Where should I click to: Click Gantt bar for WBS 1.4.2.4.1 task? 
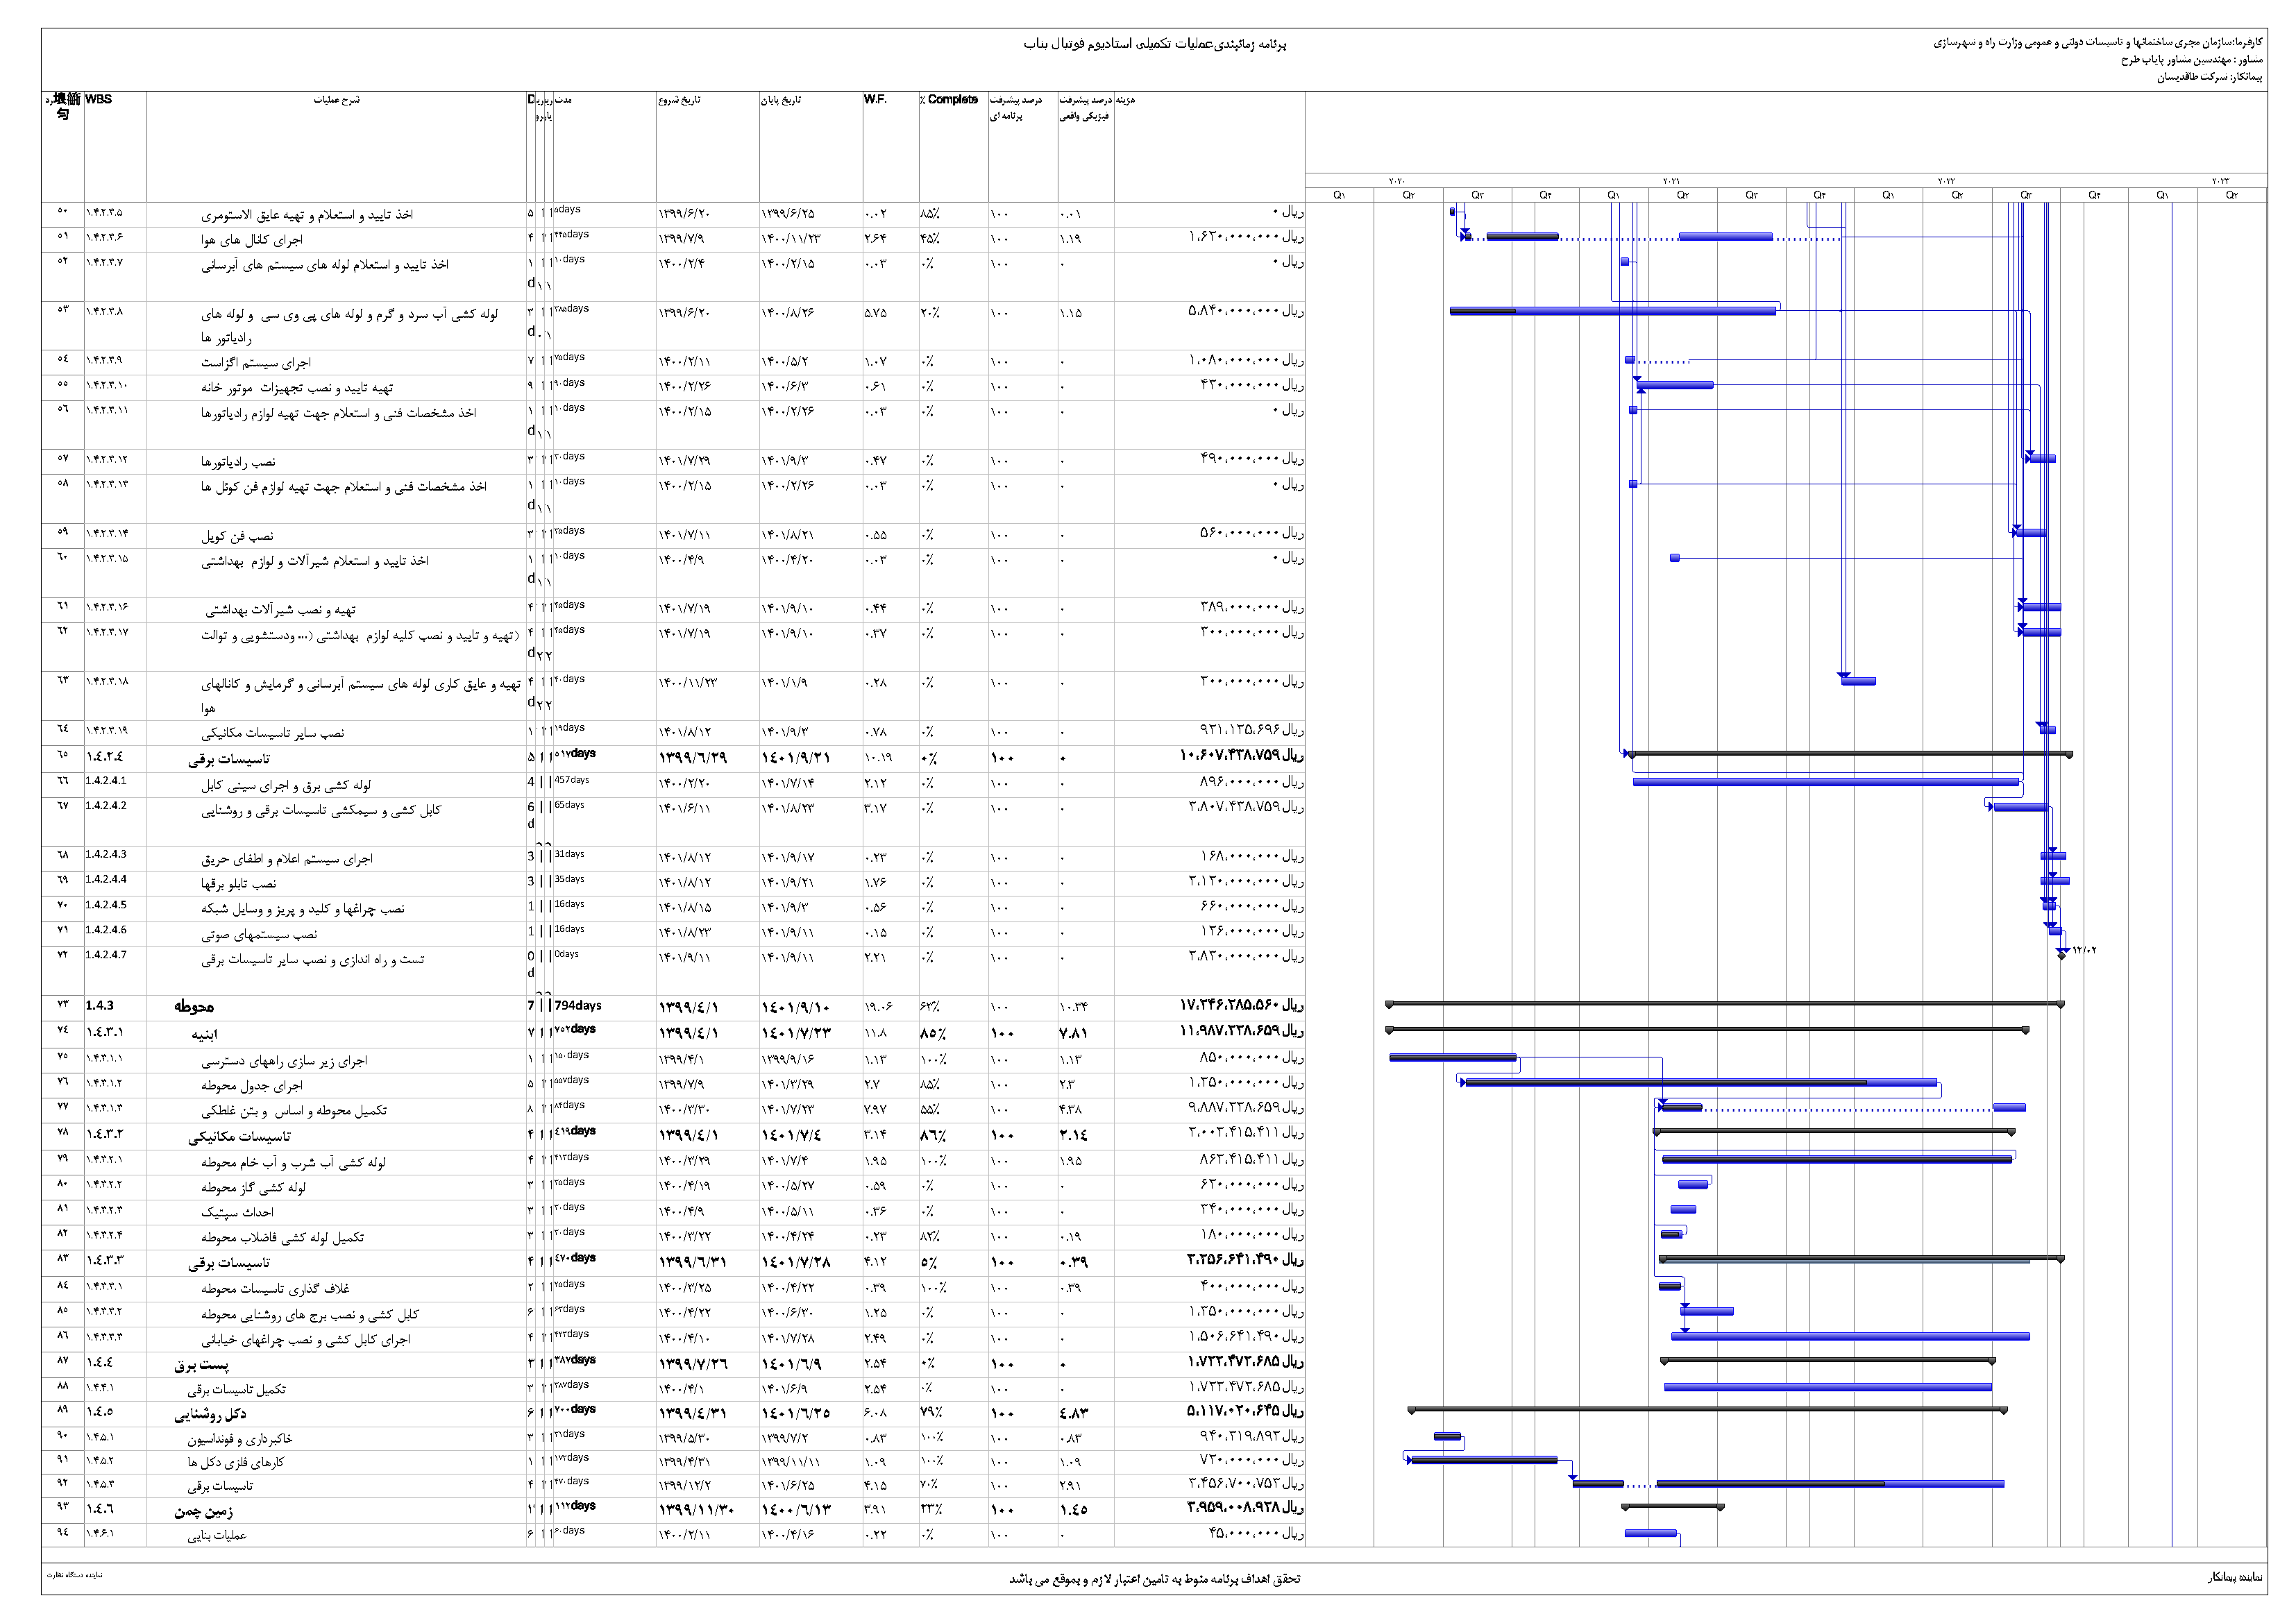[x=1825, y=782]
